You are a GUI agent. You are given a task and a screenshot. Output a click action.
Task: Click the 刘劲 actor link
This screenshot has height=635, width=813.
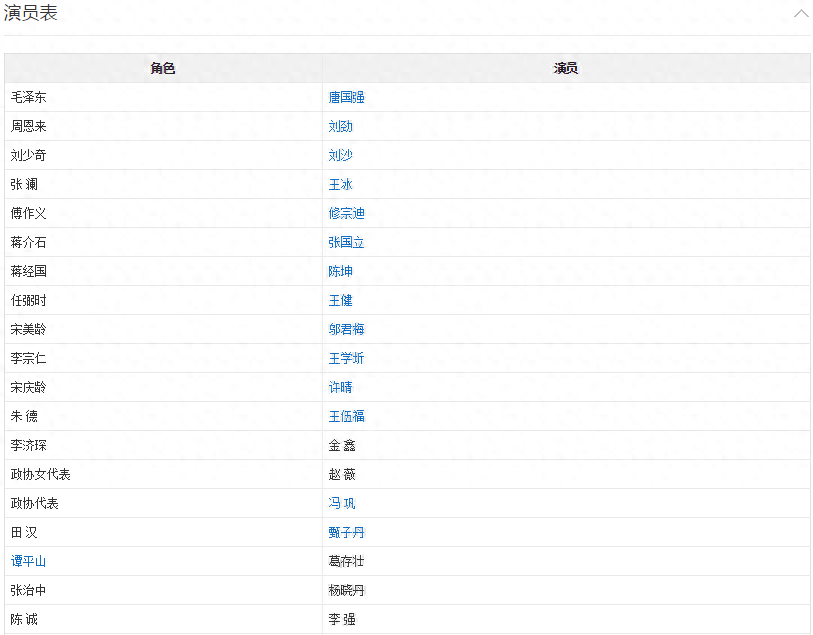340,127
